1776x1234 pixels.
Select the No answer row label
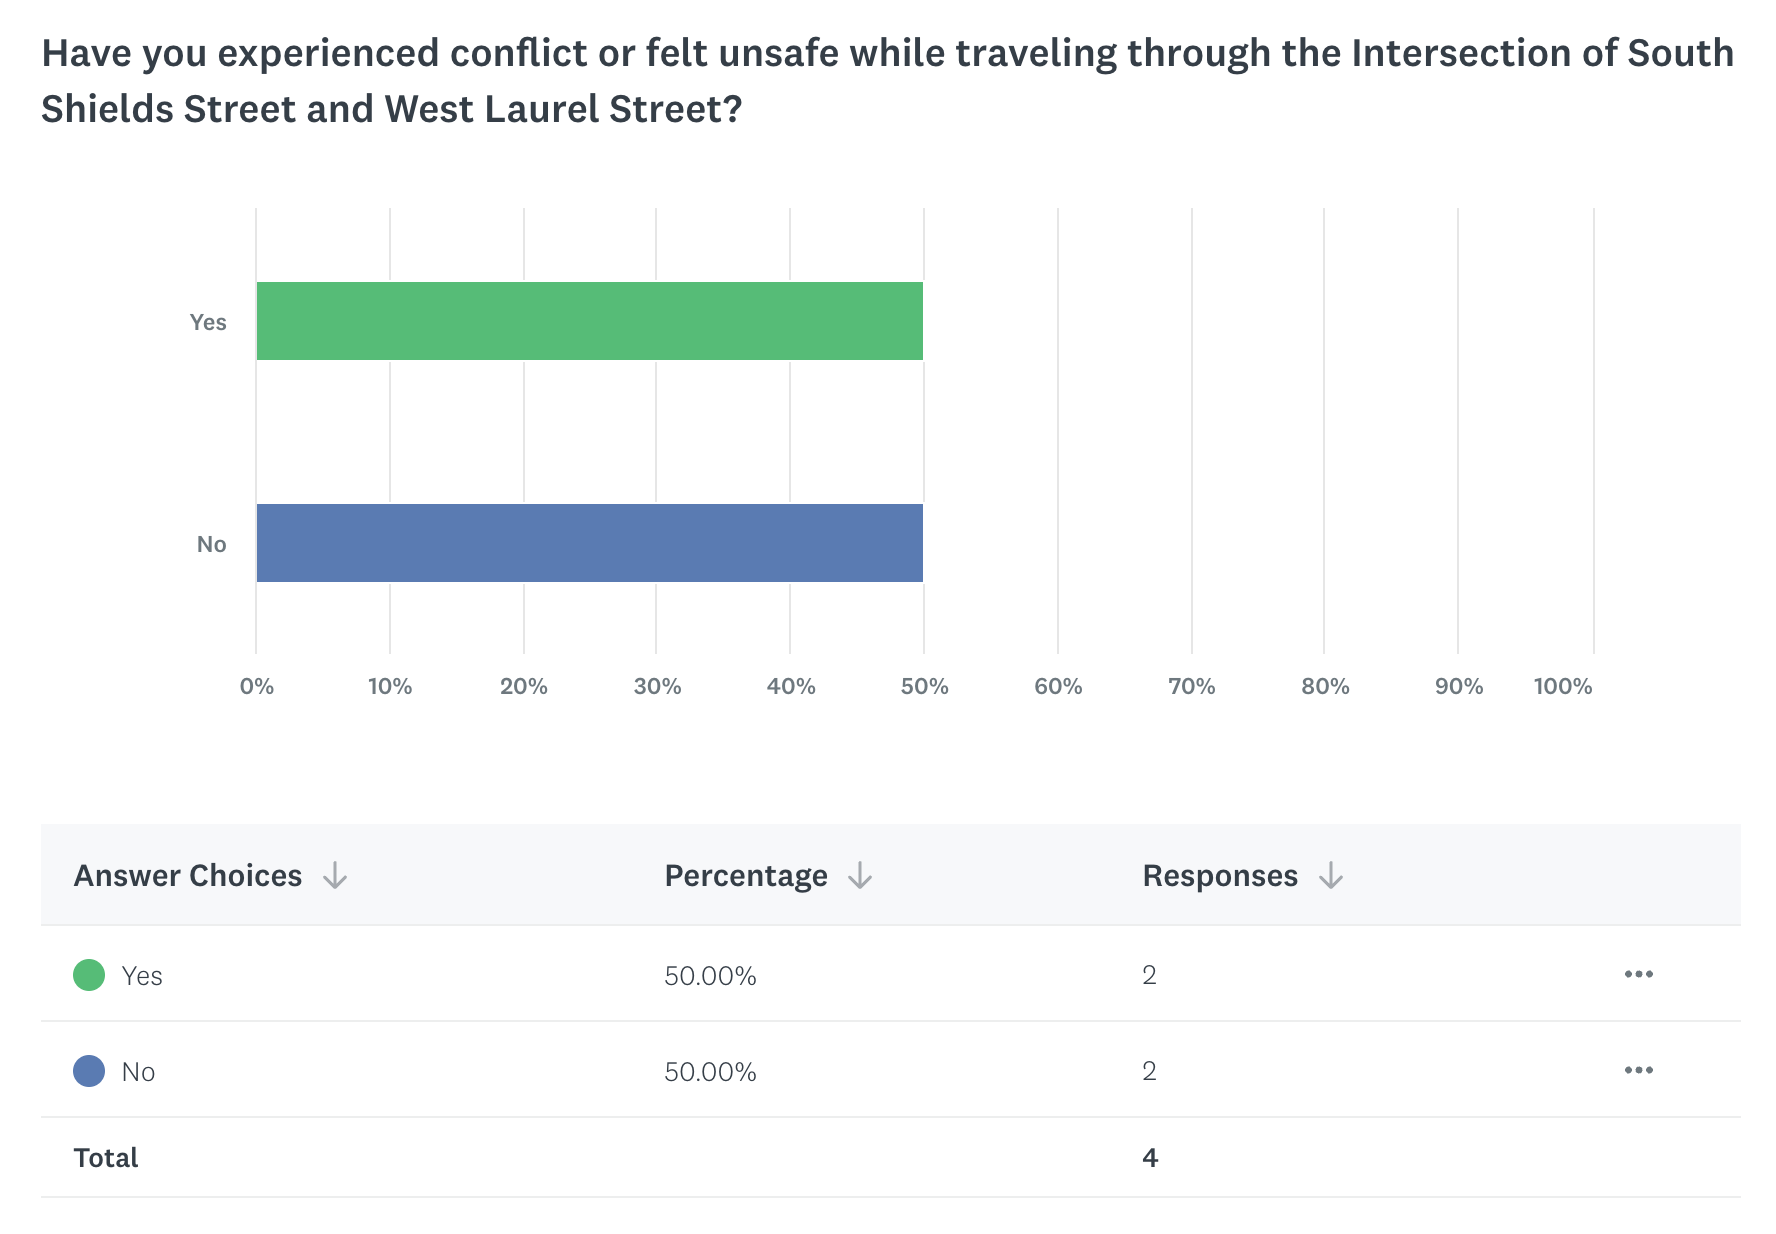pos(138,1072)
